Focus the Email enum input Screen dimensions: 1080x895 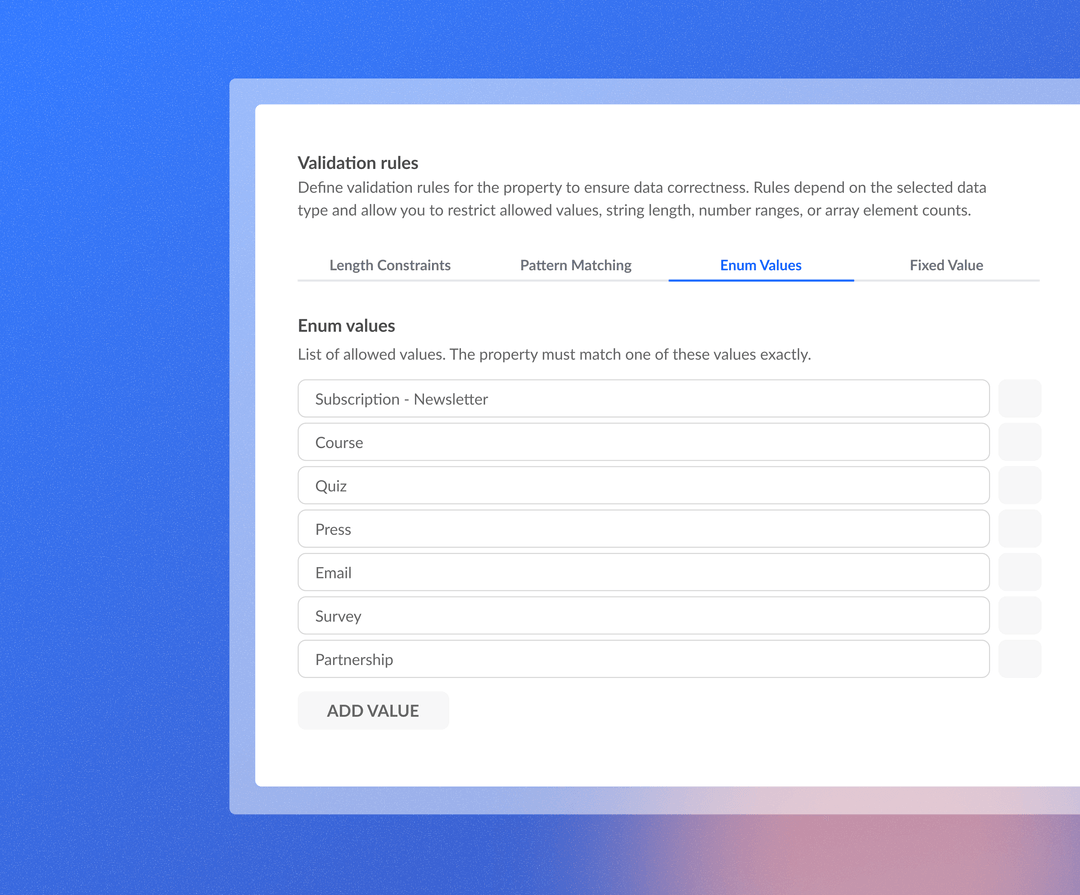tap(643, 572)
